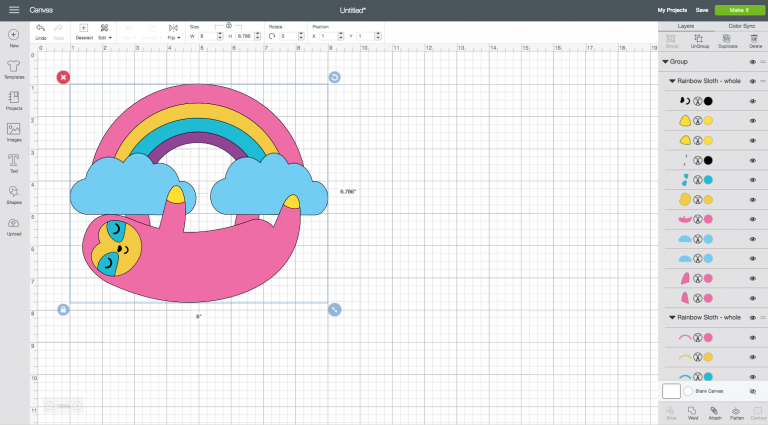The height and width of the screenshot is (425, 768).
Task: Hide the pink rainbow arc layer
Action: coord(753,337)
